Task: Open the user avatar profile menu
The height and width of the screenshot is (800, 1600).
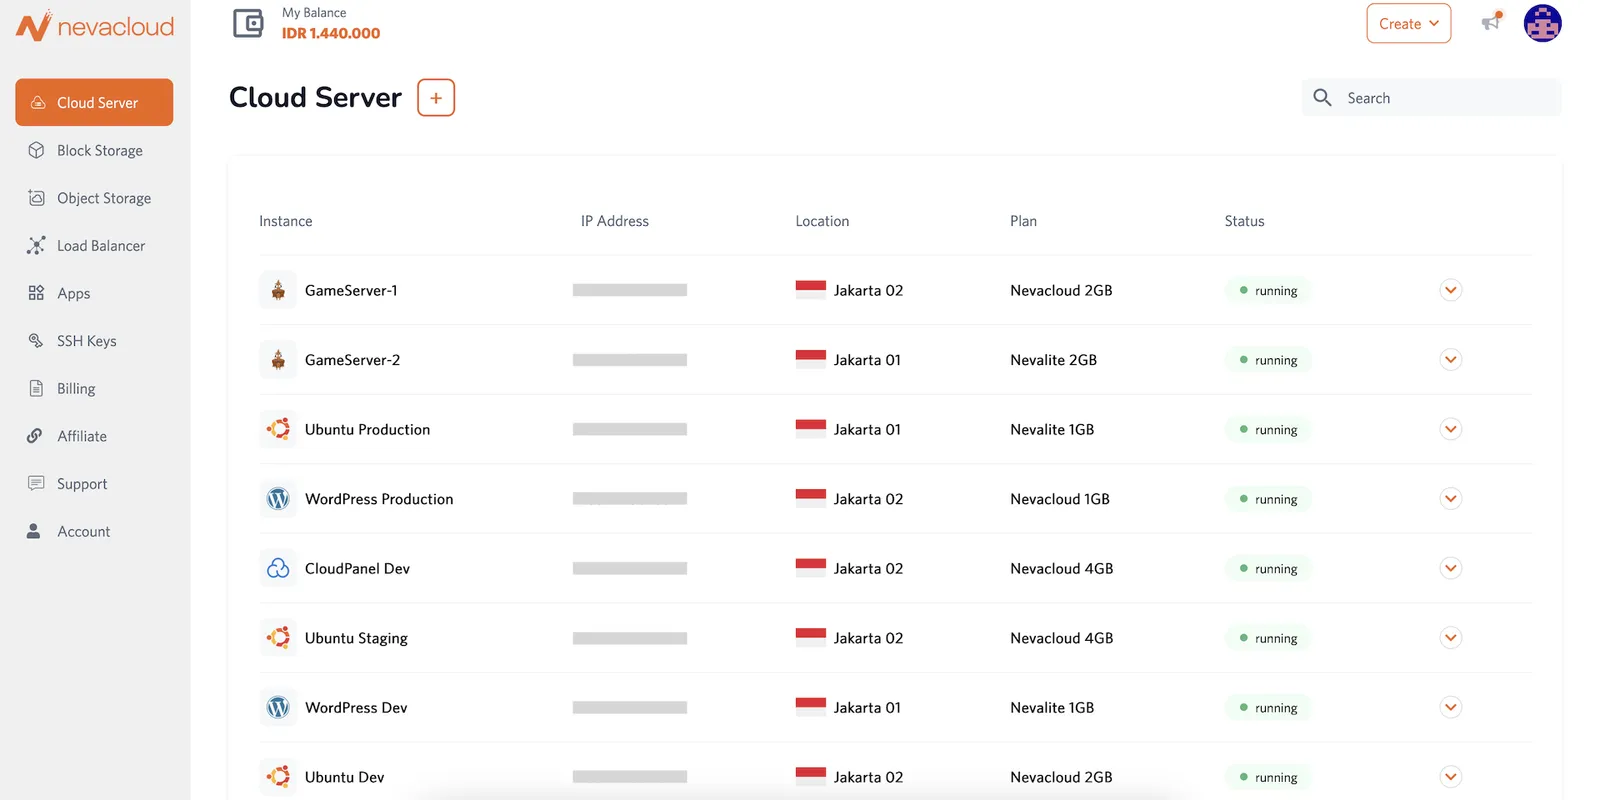Action: point(1542,23)
